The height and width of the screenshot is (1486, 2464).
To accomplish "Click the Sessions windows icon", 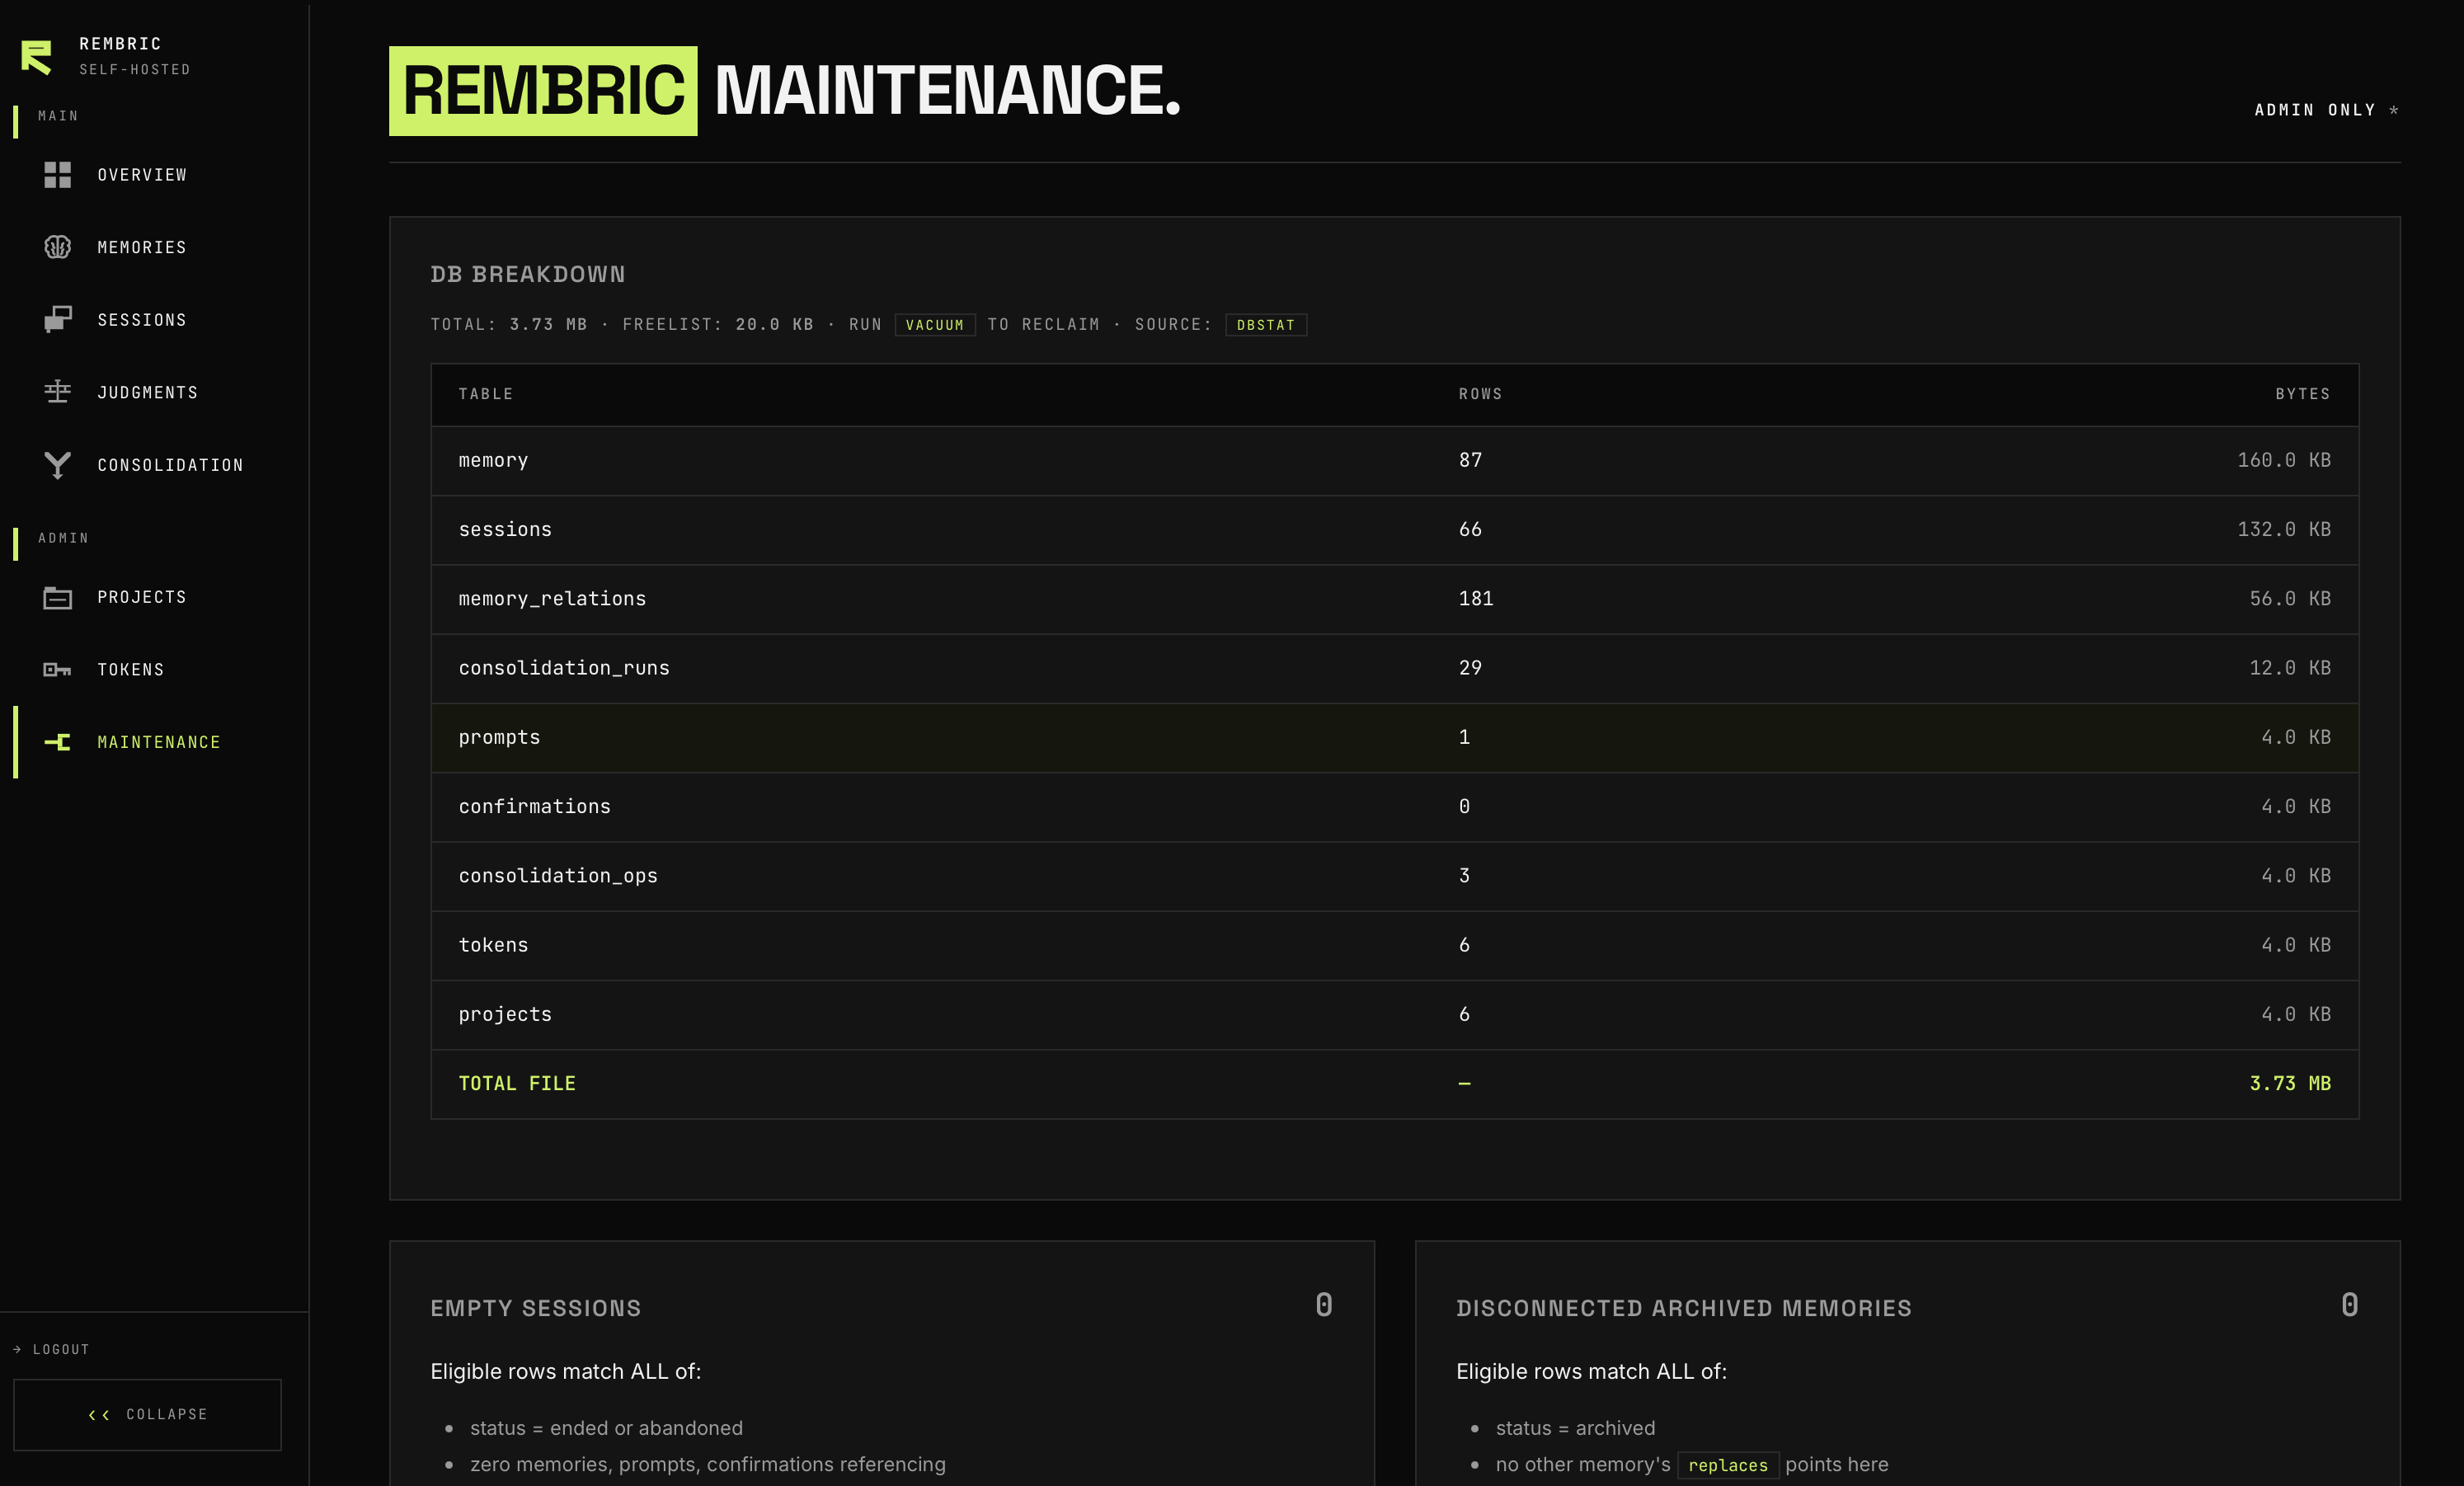I will coord(58,320).
